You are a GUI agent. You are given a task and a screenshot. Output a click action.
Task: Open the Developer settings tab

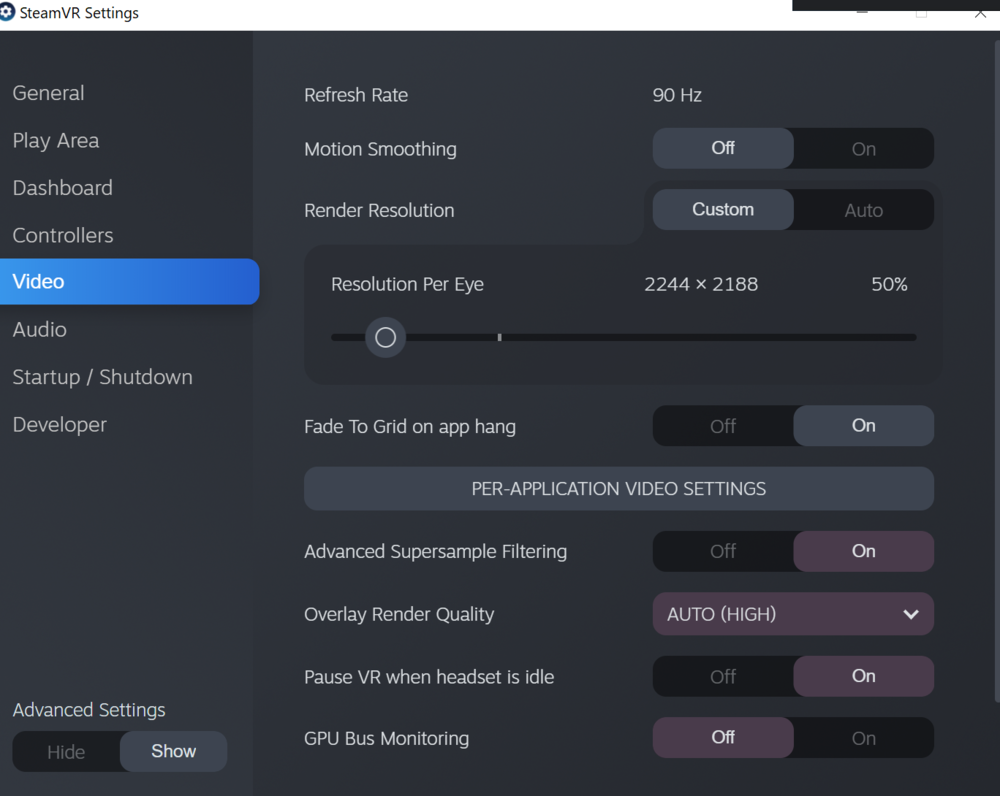59,425
